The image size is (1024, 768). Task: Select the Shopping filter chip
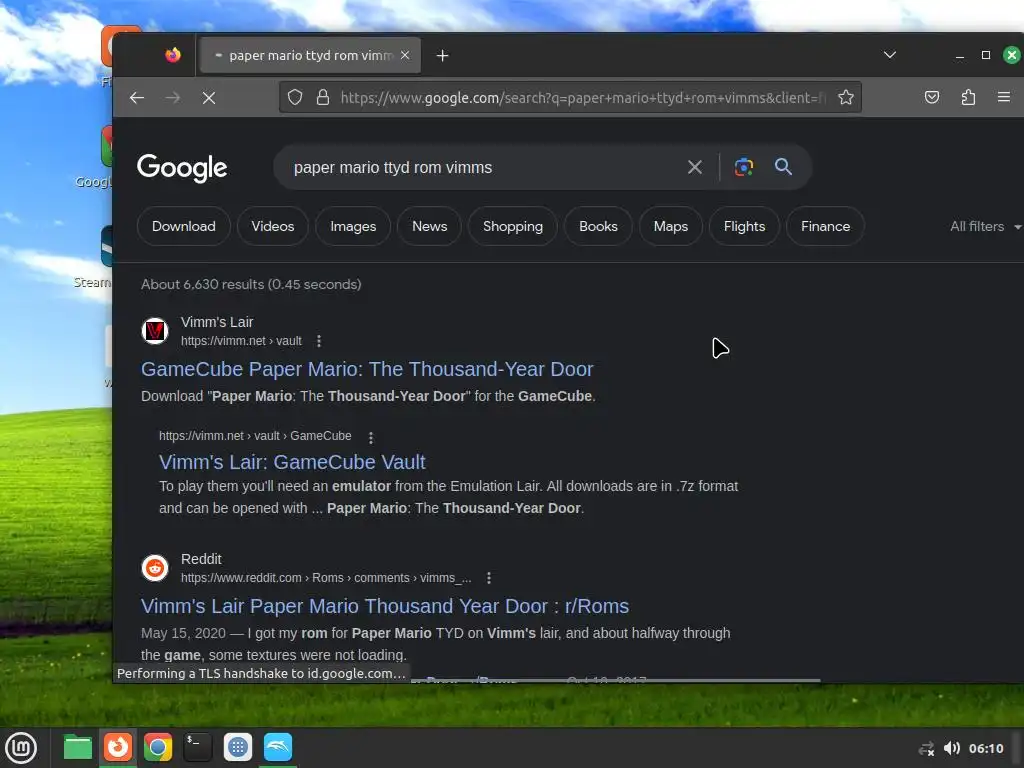513,227
